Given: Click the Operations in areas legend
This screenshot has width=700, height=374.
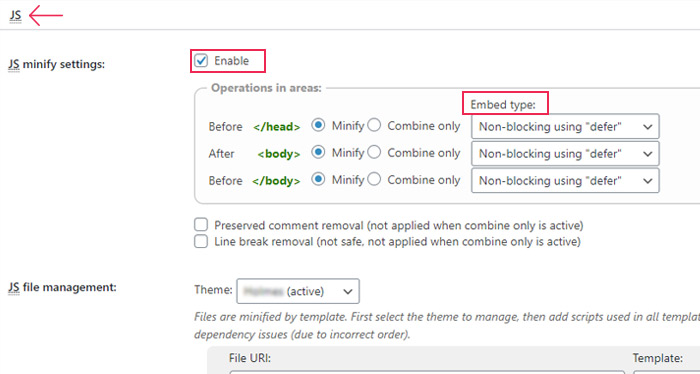Looking at the screenshot, I should tap(266, 88).
